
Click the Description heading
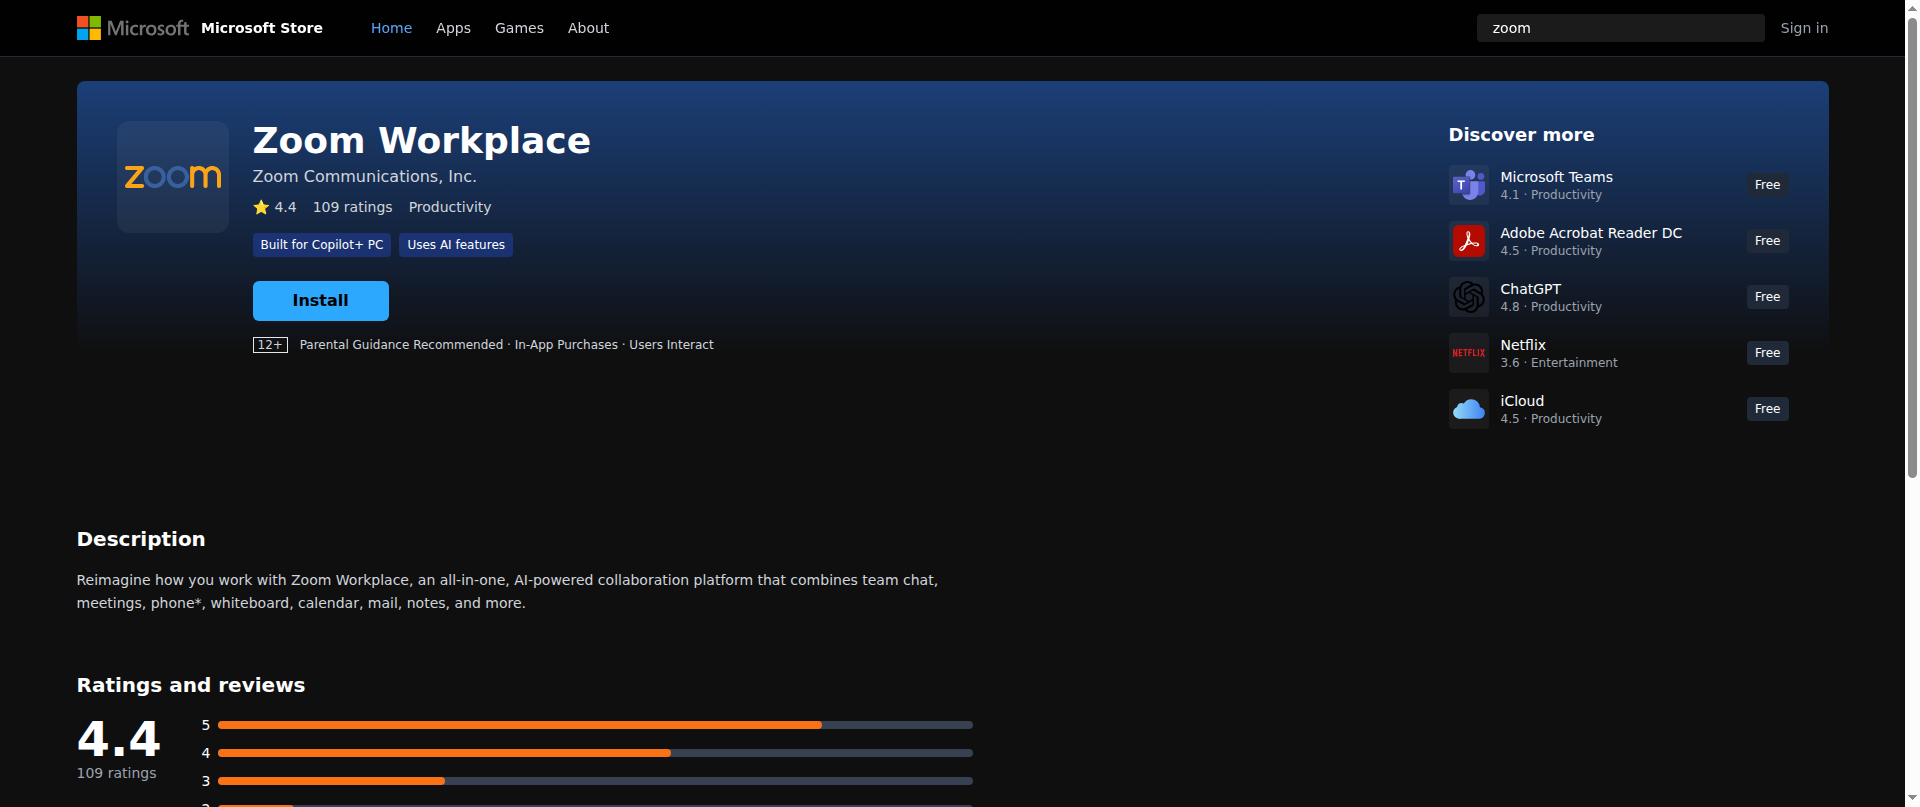click(141, 539)
